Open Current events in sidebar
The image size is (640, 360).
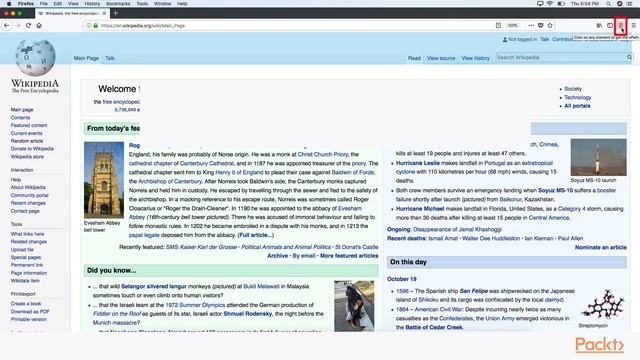point(26,133)
